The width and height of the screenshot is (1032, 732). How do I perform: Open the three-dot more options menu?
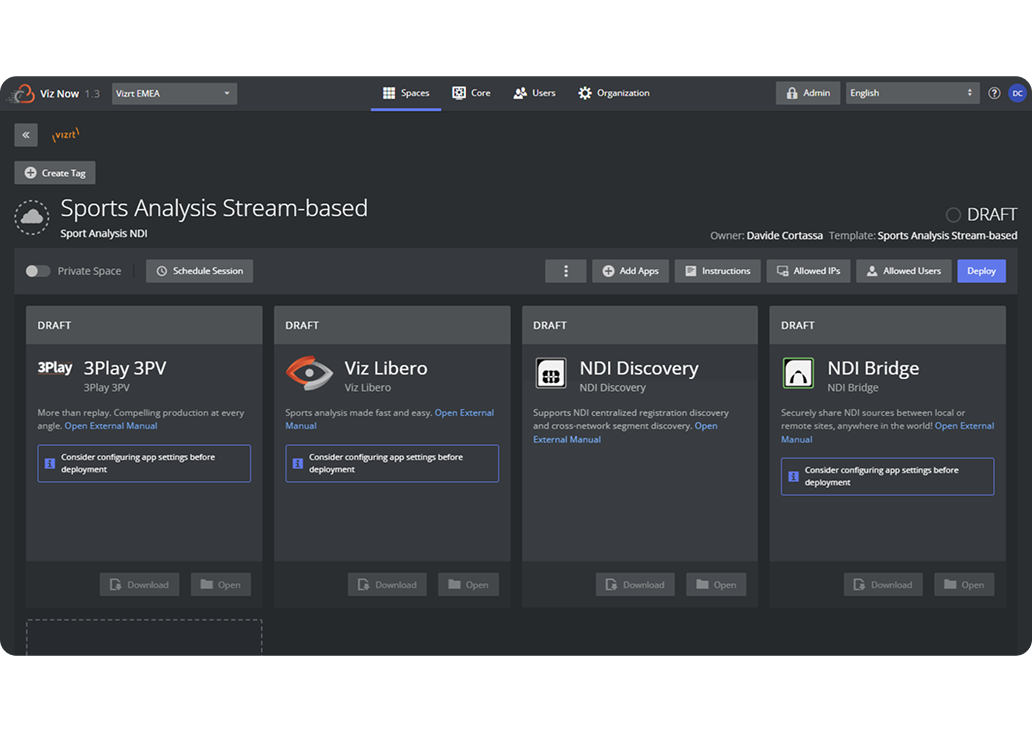coord(566,271)
